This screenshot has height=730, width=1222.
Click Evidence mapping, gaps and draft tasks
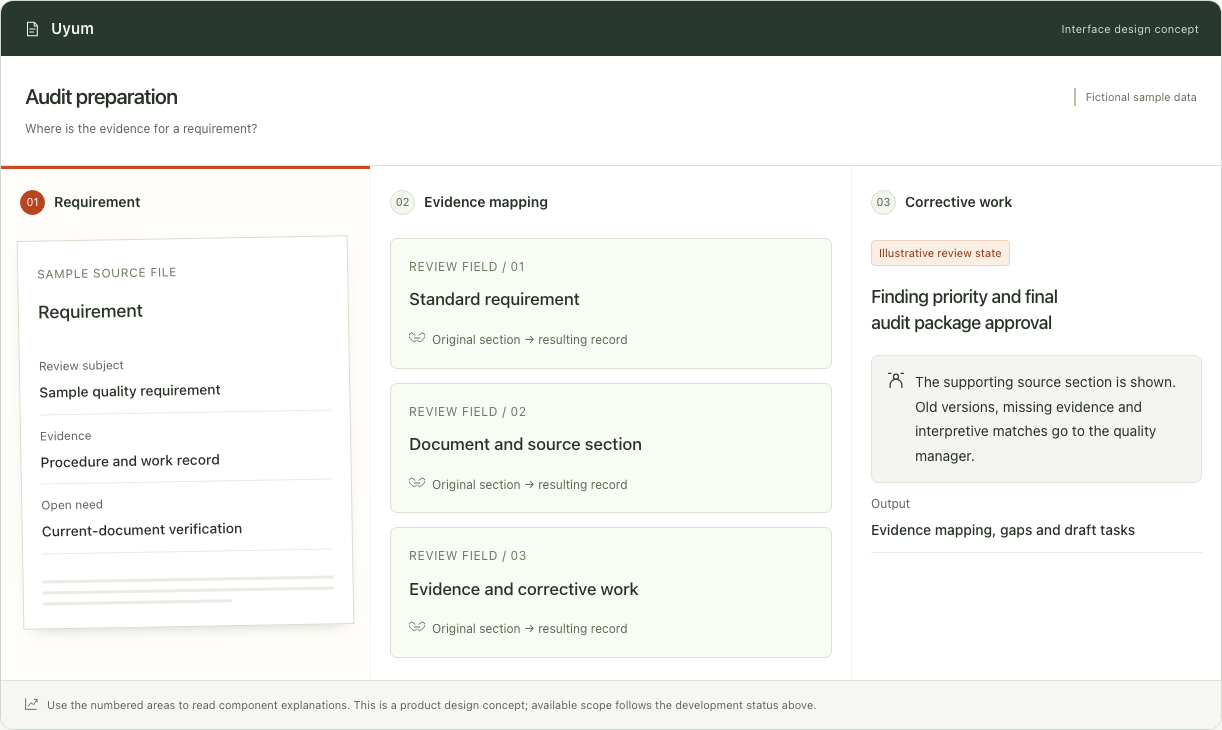pos(1003,531)
